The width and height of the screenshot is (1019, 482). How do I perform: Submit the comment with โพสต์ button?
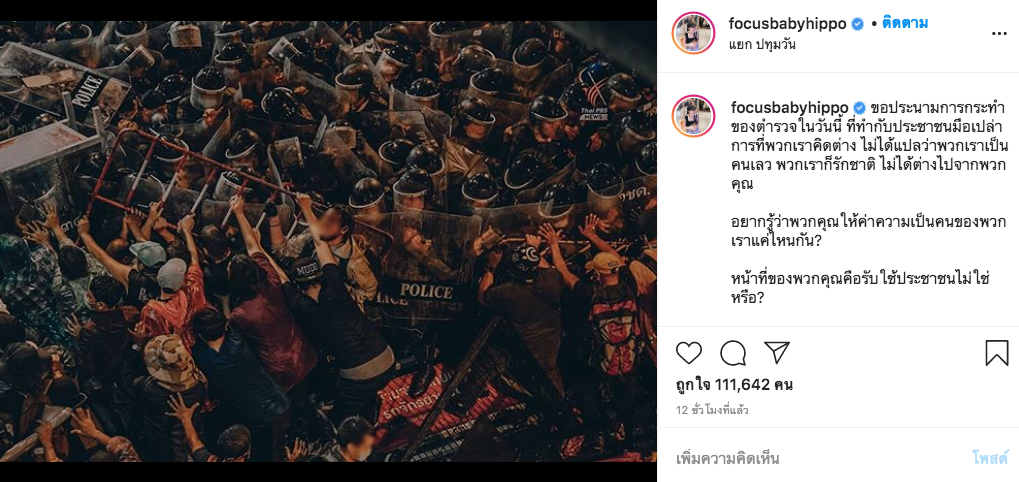tap(990, 458)
